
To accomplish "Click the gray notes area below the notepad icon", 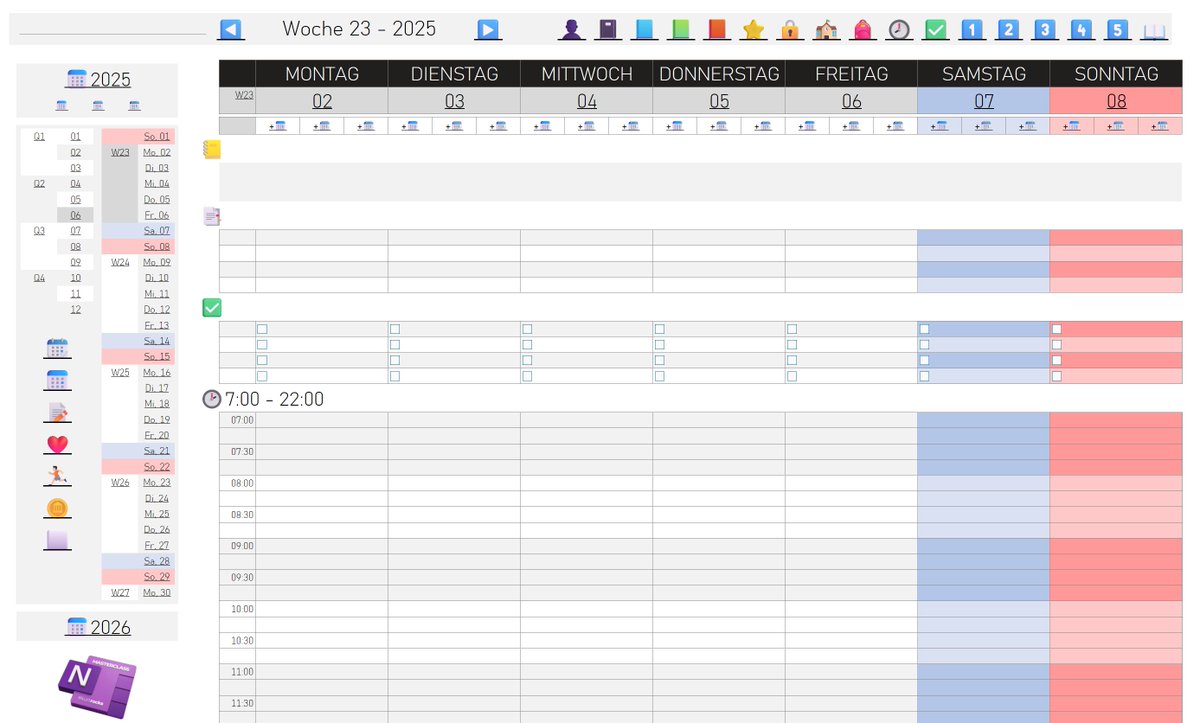I will tap(700, 182).
